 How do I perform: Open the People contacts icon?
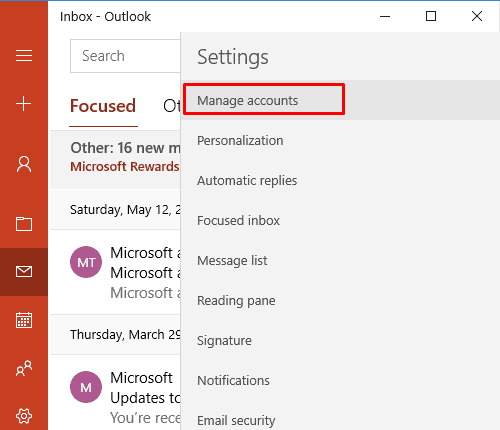(x=24, y=368)
